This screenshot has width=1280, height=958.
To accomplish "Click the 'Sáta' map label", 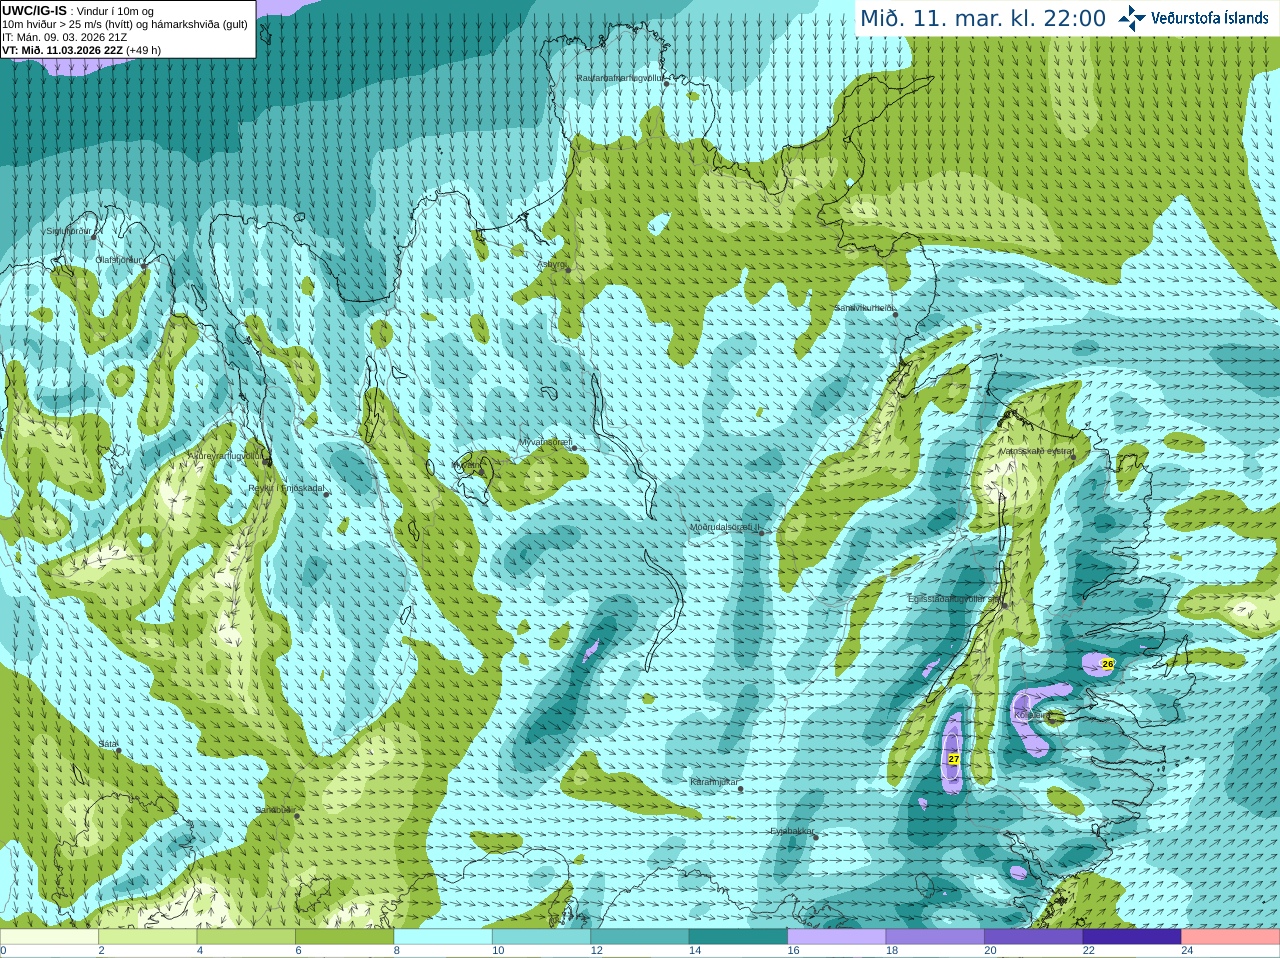I will tap(108, 744).
